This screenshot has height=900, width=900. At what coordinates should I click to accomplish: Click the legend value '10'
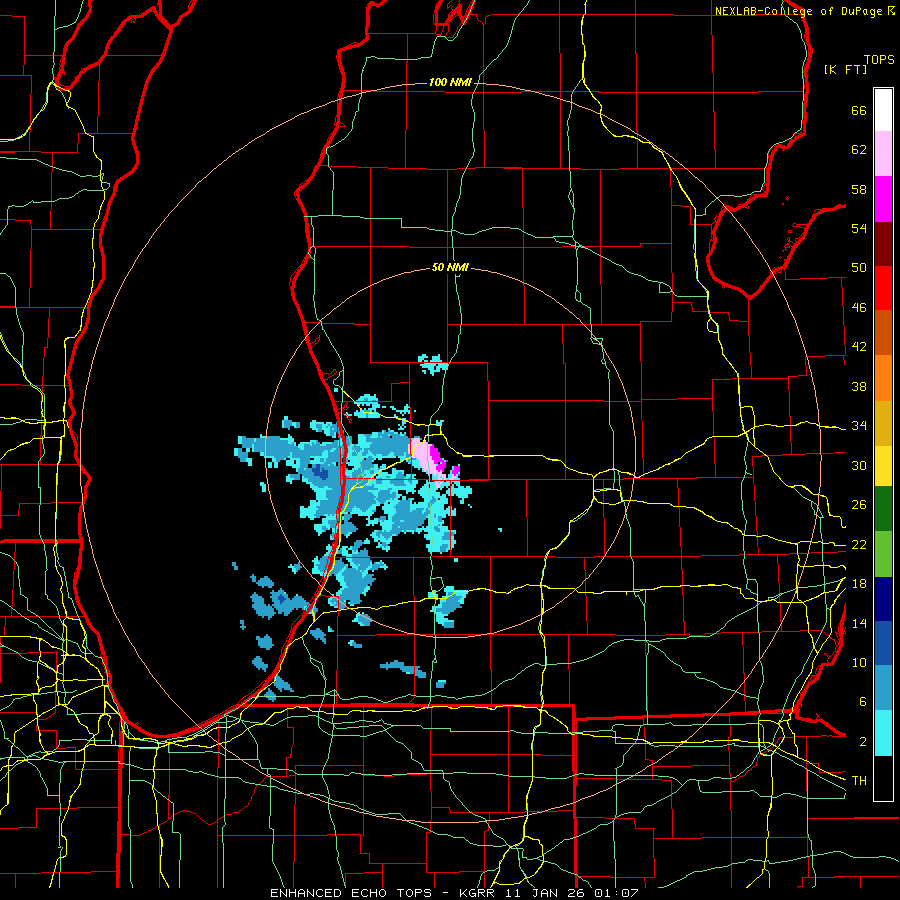pyautogui.click(x=859, y=662)
